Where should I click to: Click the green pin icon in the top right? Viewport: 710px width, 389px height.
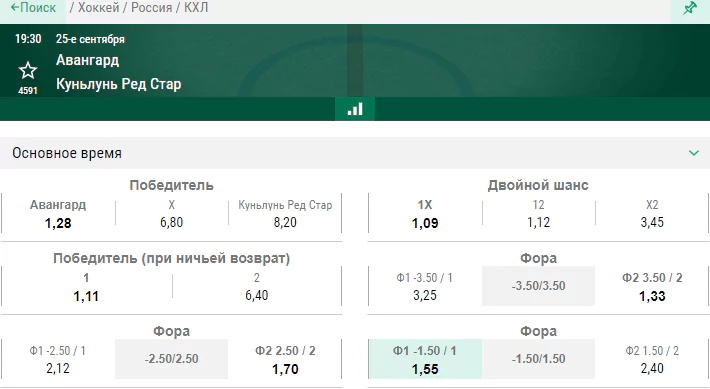[x=690, y=8]
